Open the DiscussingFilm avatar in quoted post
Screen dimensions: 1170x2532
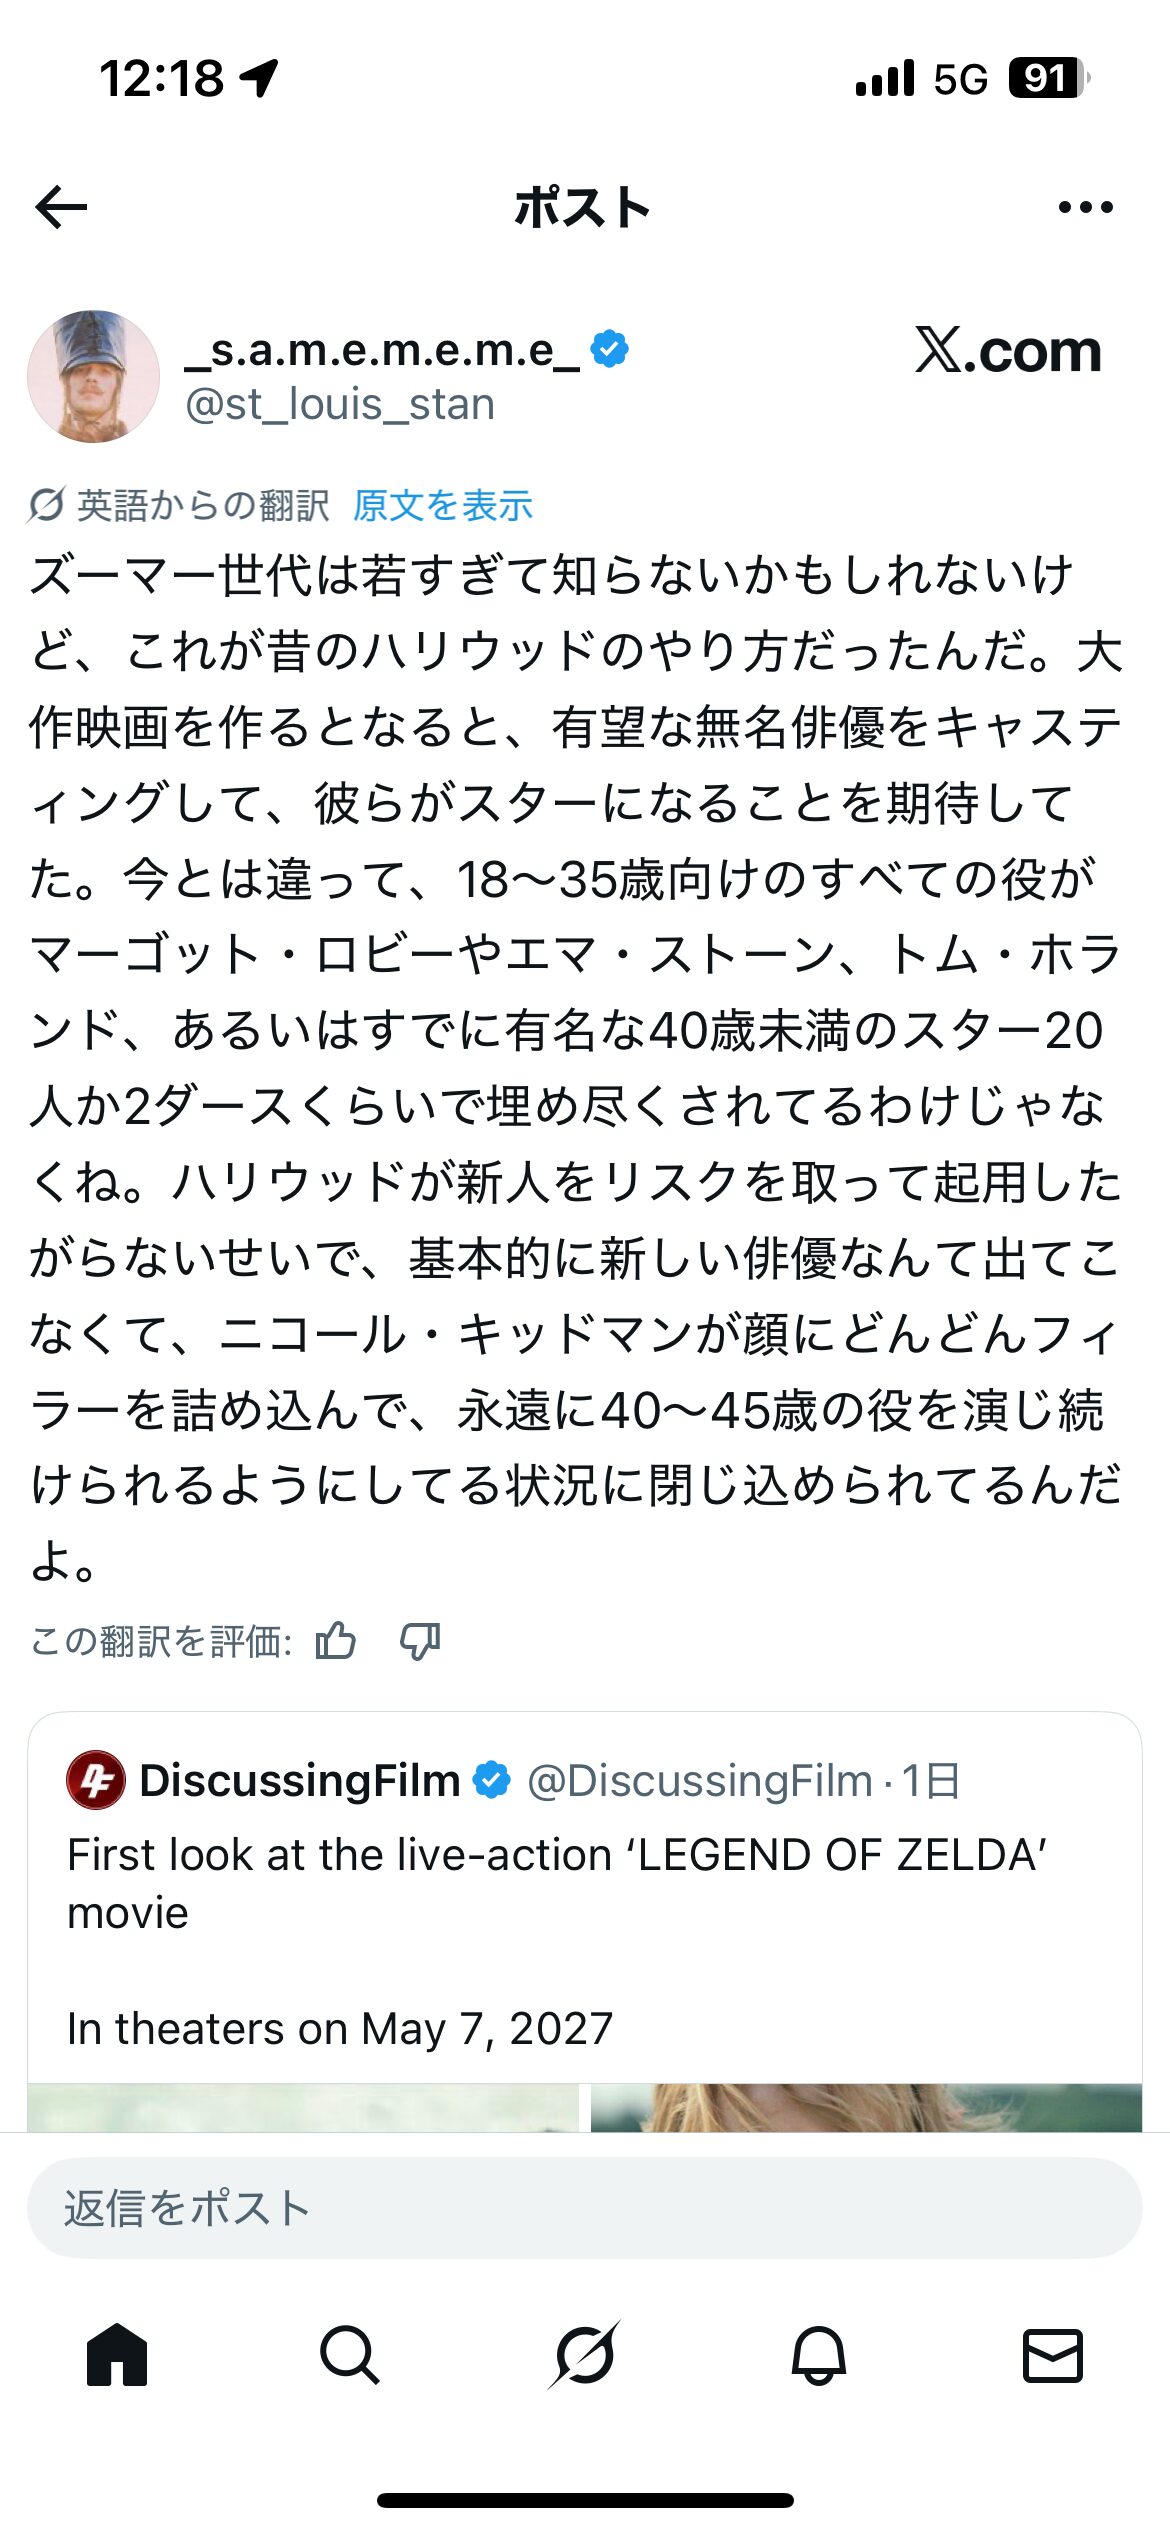tap(96, 1780)
